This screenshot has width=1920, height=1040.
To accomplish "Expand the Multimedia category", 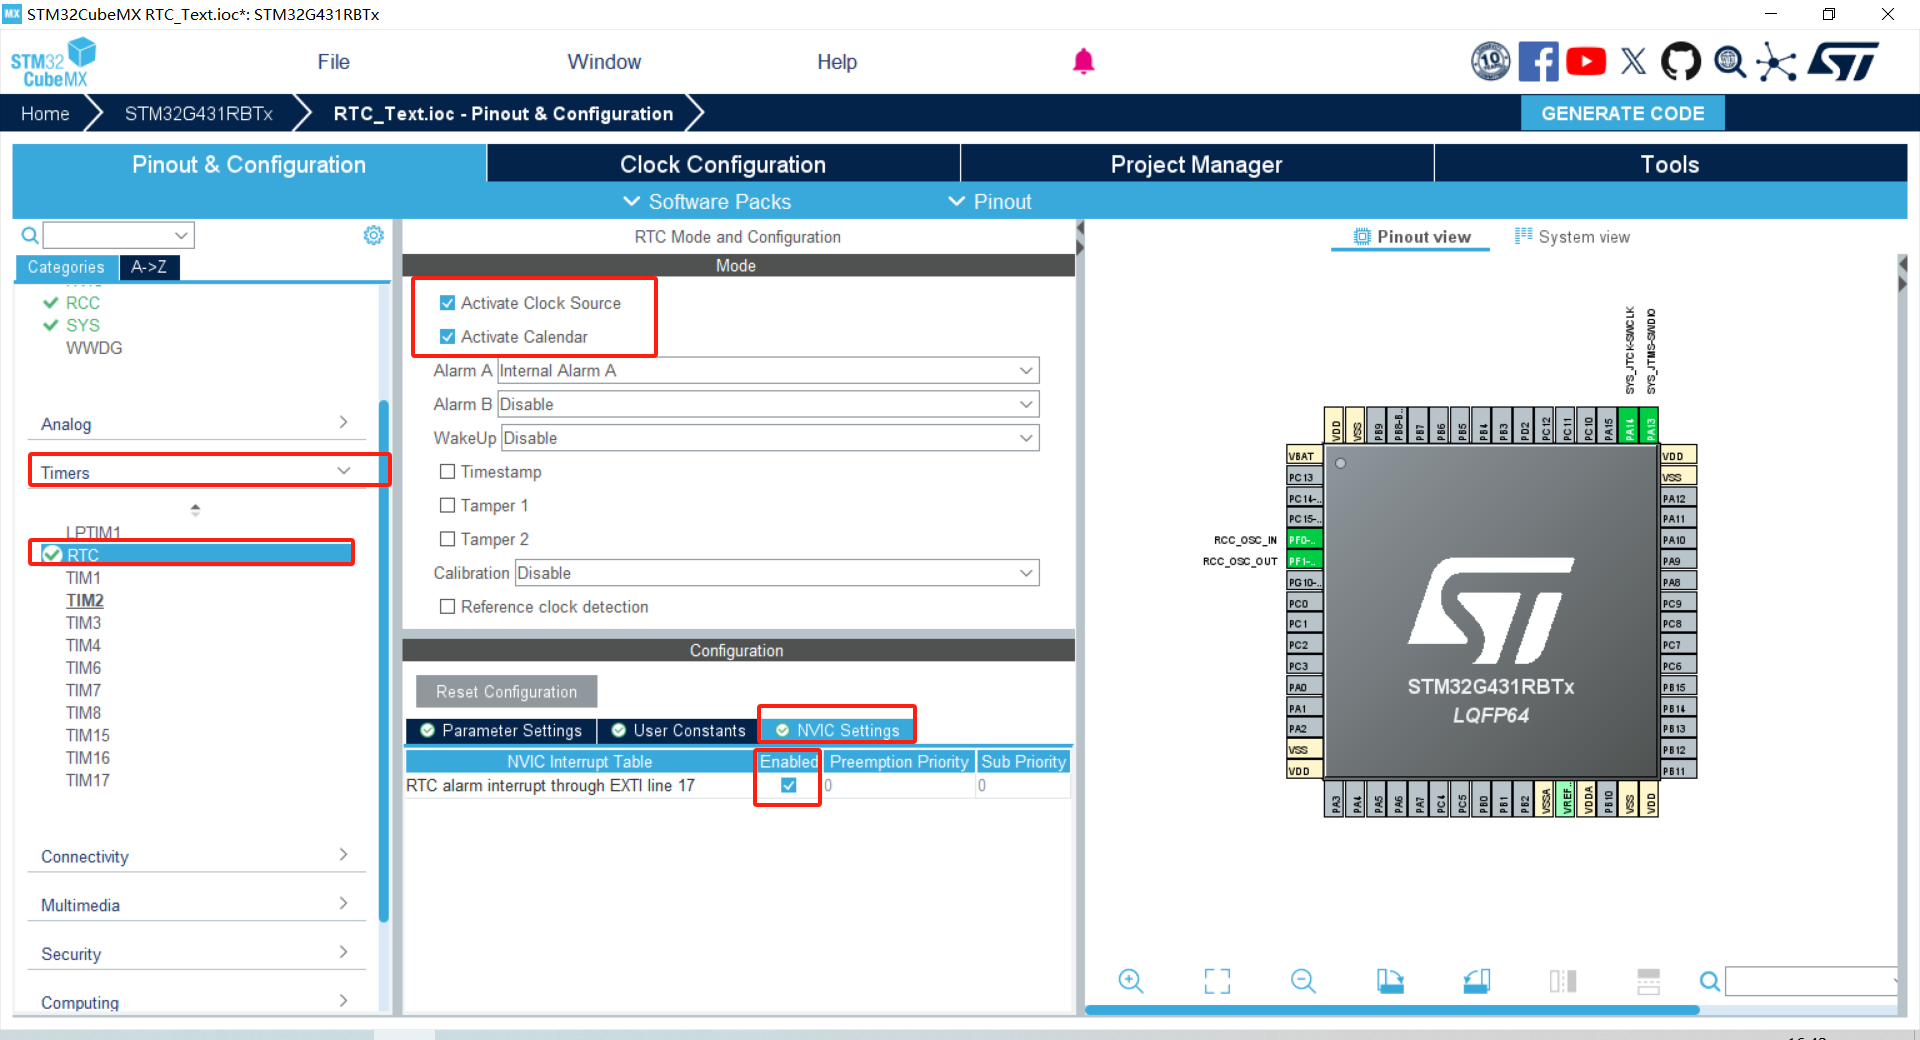I will [196, 905].
